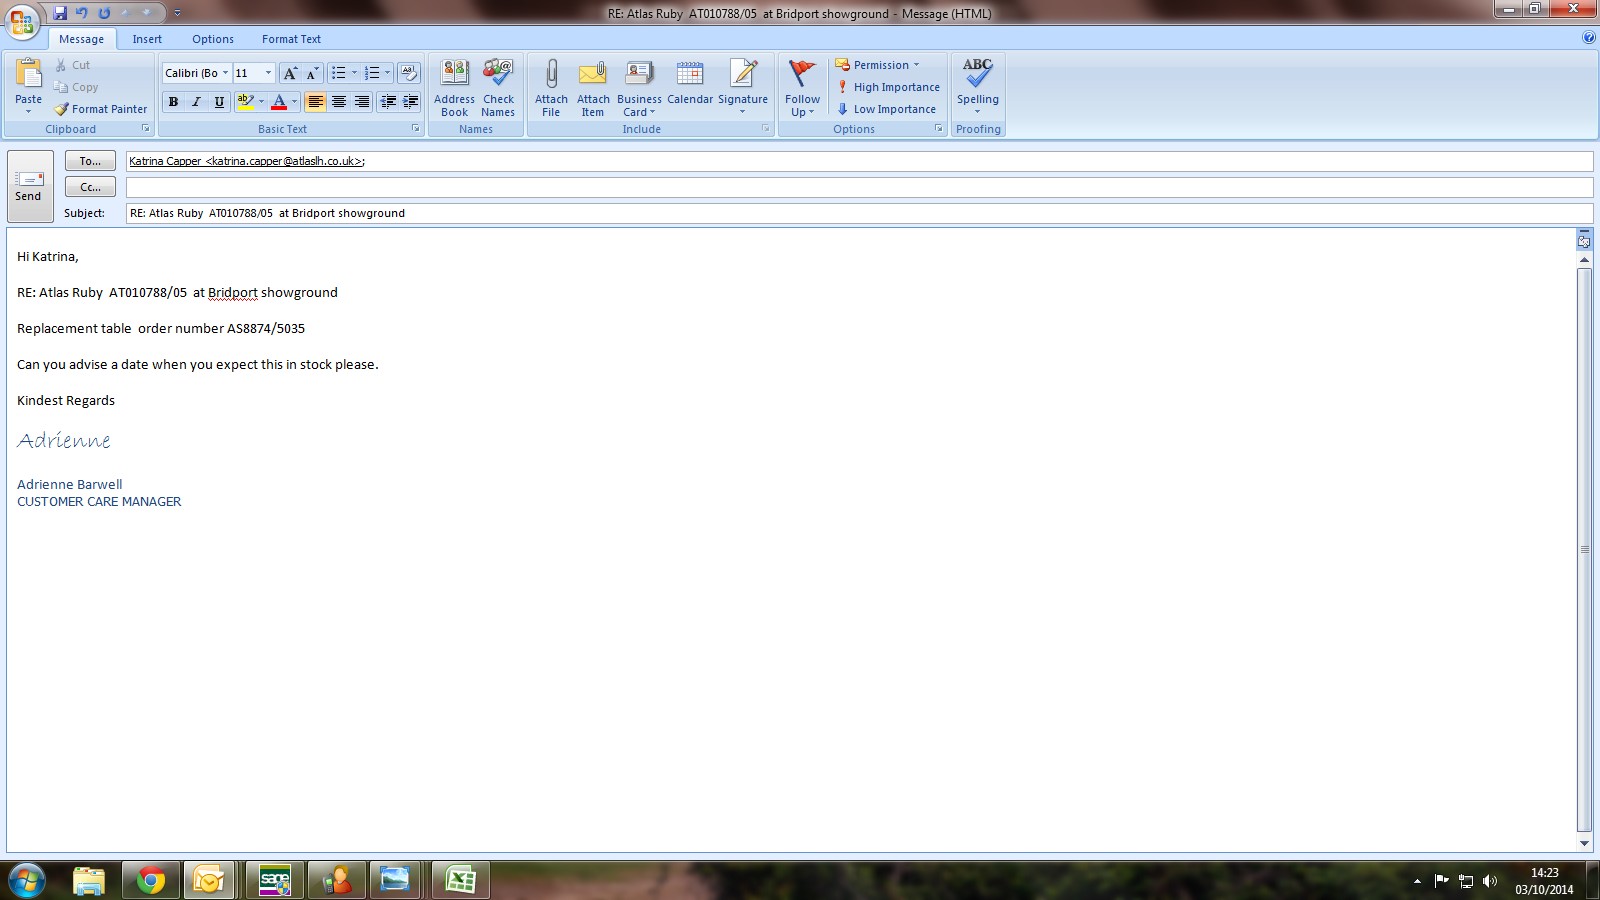
Task: Switch to the Message ribbon tab
Action: point(81,39)
